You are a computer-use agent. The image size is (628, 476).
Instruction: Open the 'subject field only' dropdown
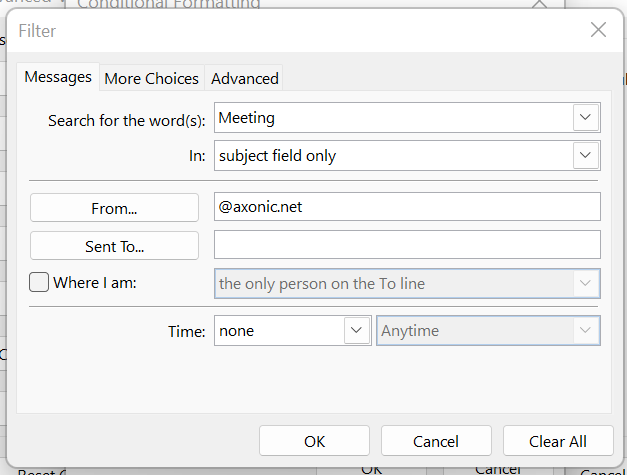[x=586, y=156]
